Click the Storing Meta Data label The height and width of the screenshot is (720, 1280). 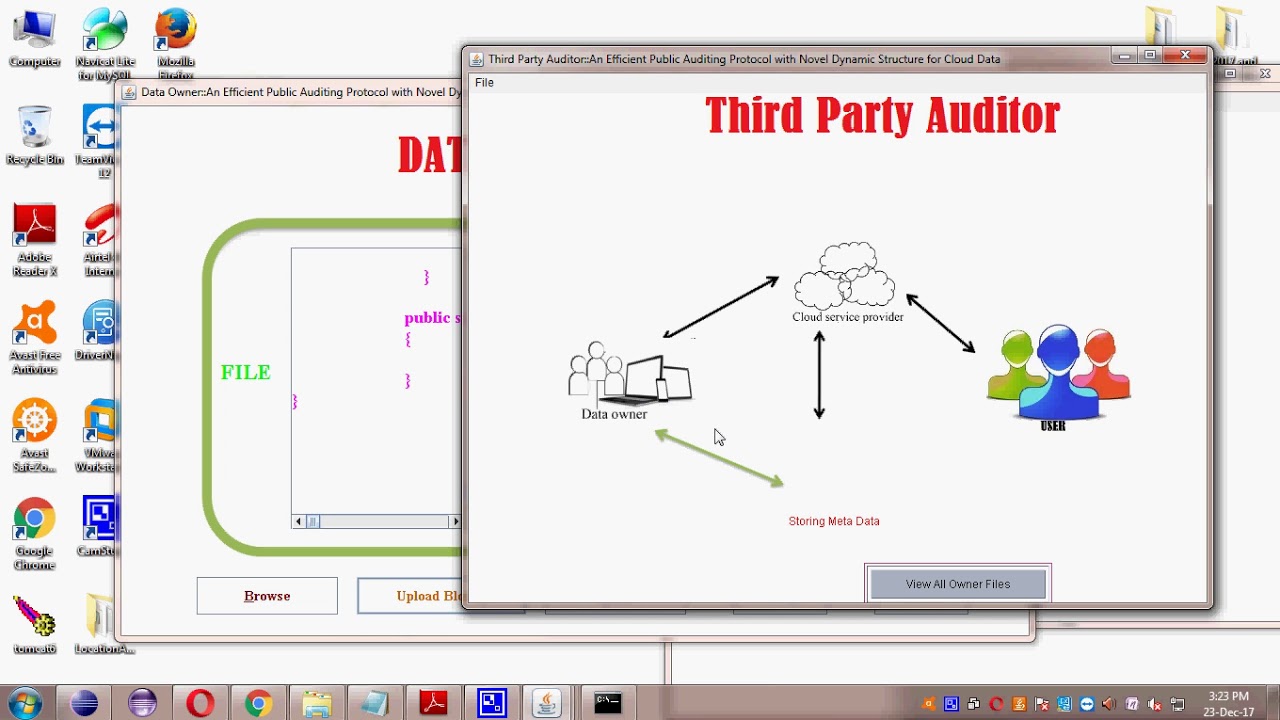[834, 521]
